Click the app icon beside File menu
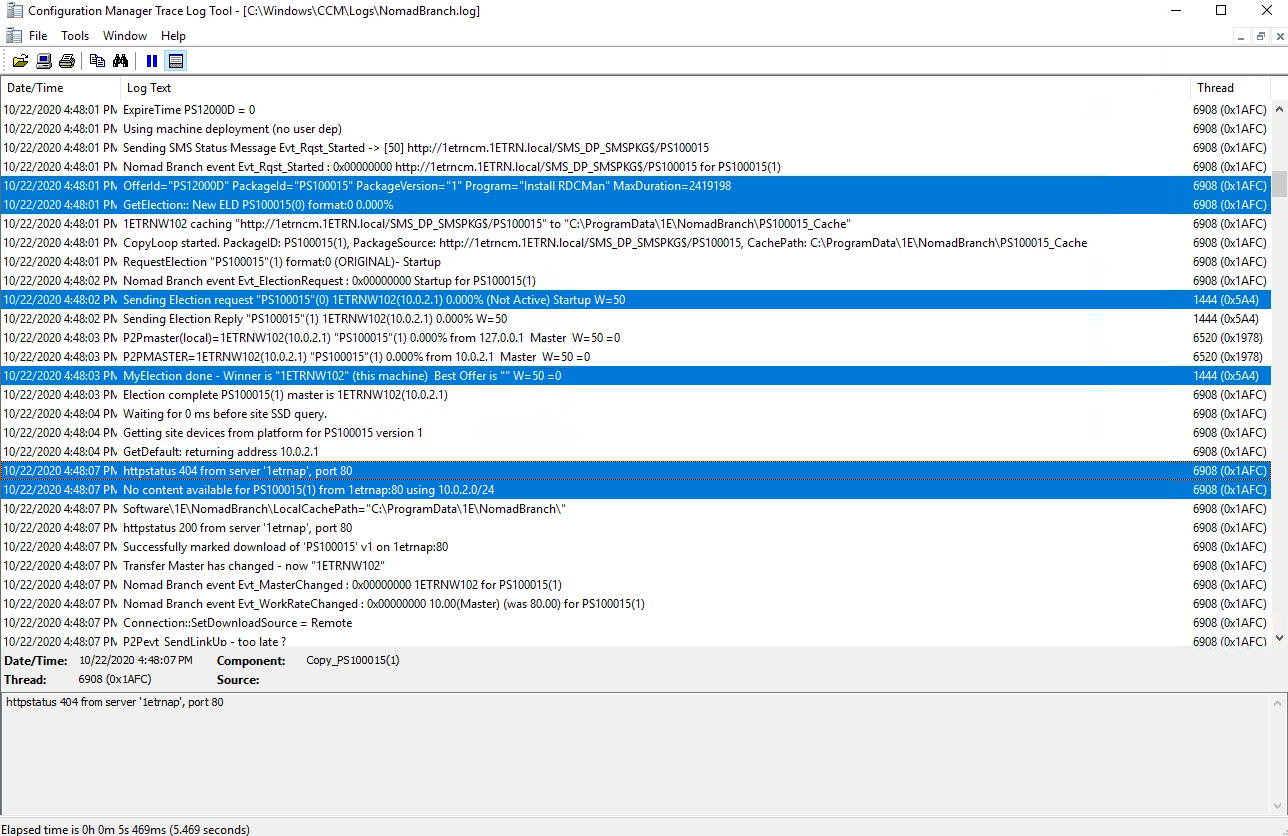This screenshot has width=1288, height=836. click(x=14, y=36)
